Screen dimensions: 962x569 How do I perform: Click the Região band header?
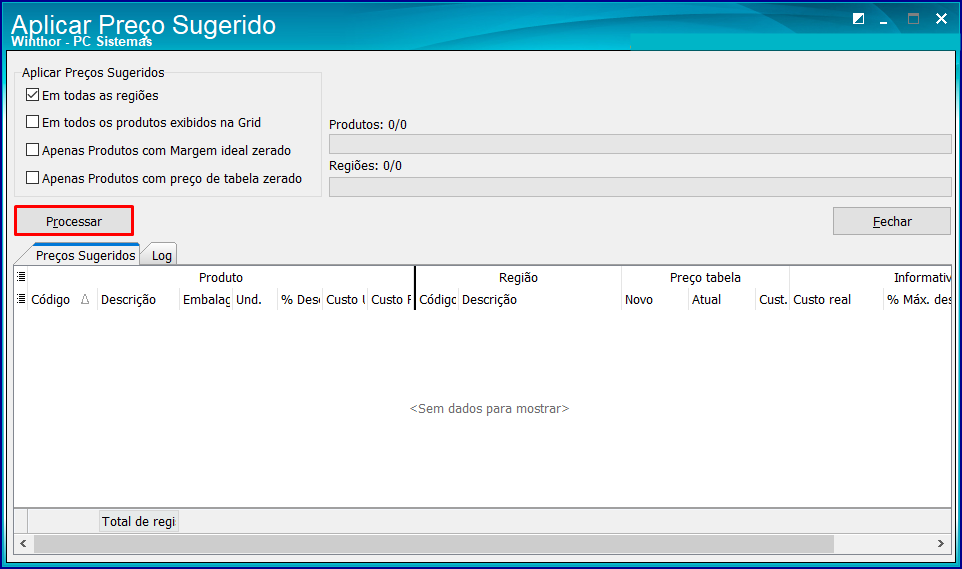click(x=518, y=277)
